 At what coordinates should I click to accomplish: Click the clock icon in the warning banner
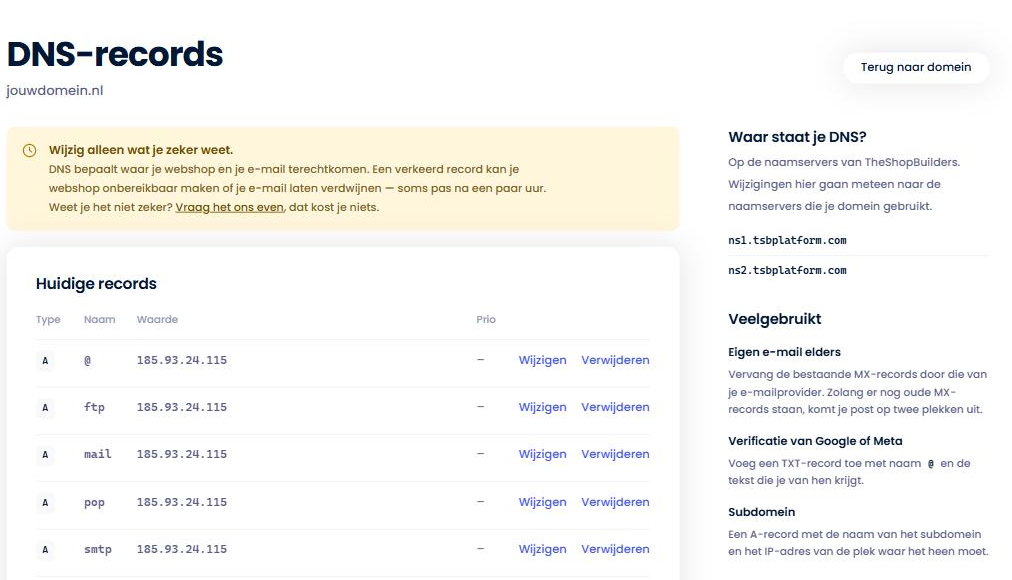[30, 150]
